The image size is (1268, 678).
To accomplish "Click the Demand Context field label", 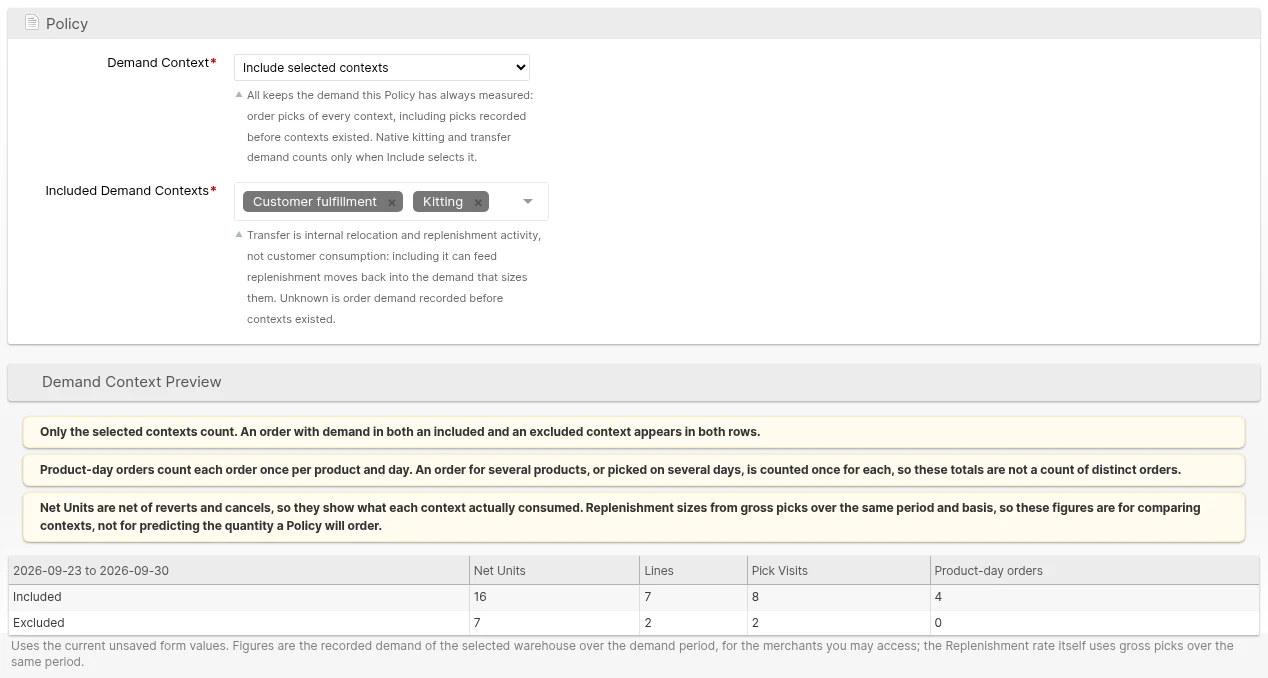I will [158, 62].
